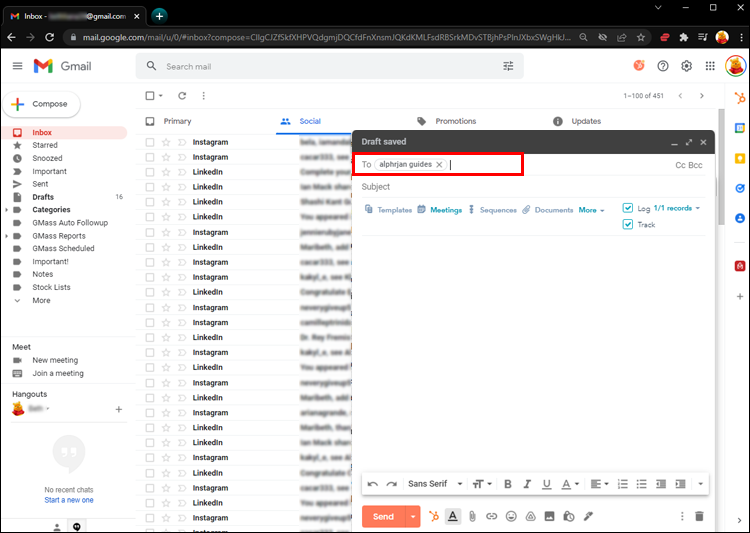Open the text color dropdown

[x=570, y=484]
